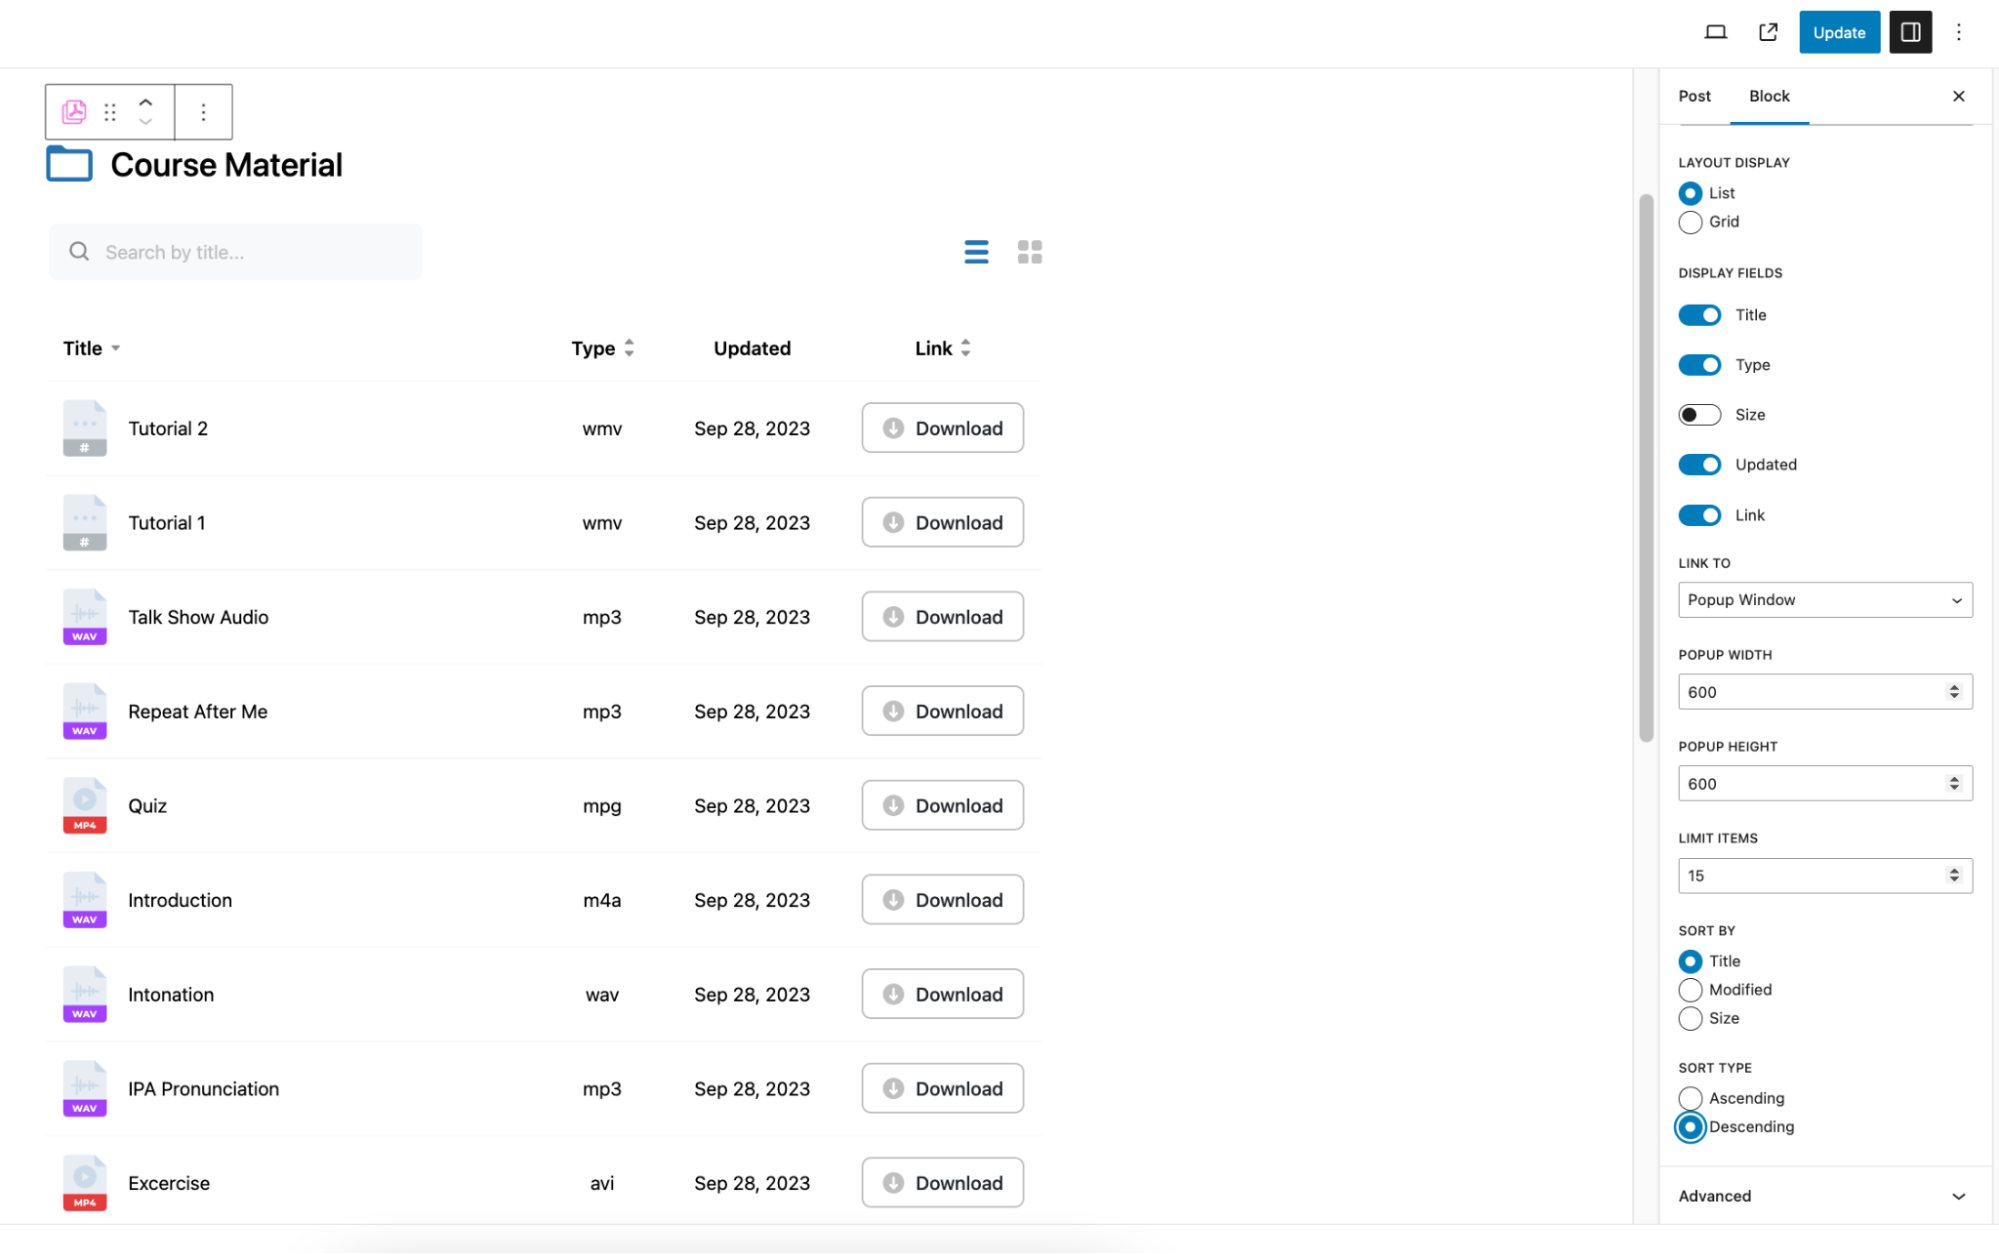Click the folder icon beside Course Material
This screenshot has height=1254, width=1999.
[68, 163]
